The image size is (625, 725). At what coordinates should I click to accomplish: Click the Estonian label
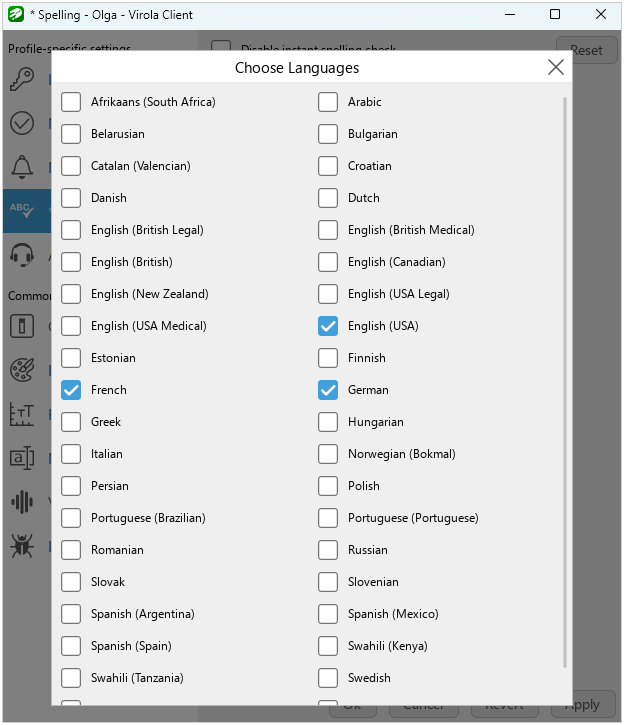click(113, 358)
